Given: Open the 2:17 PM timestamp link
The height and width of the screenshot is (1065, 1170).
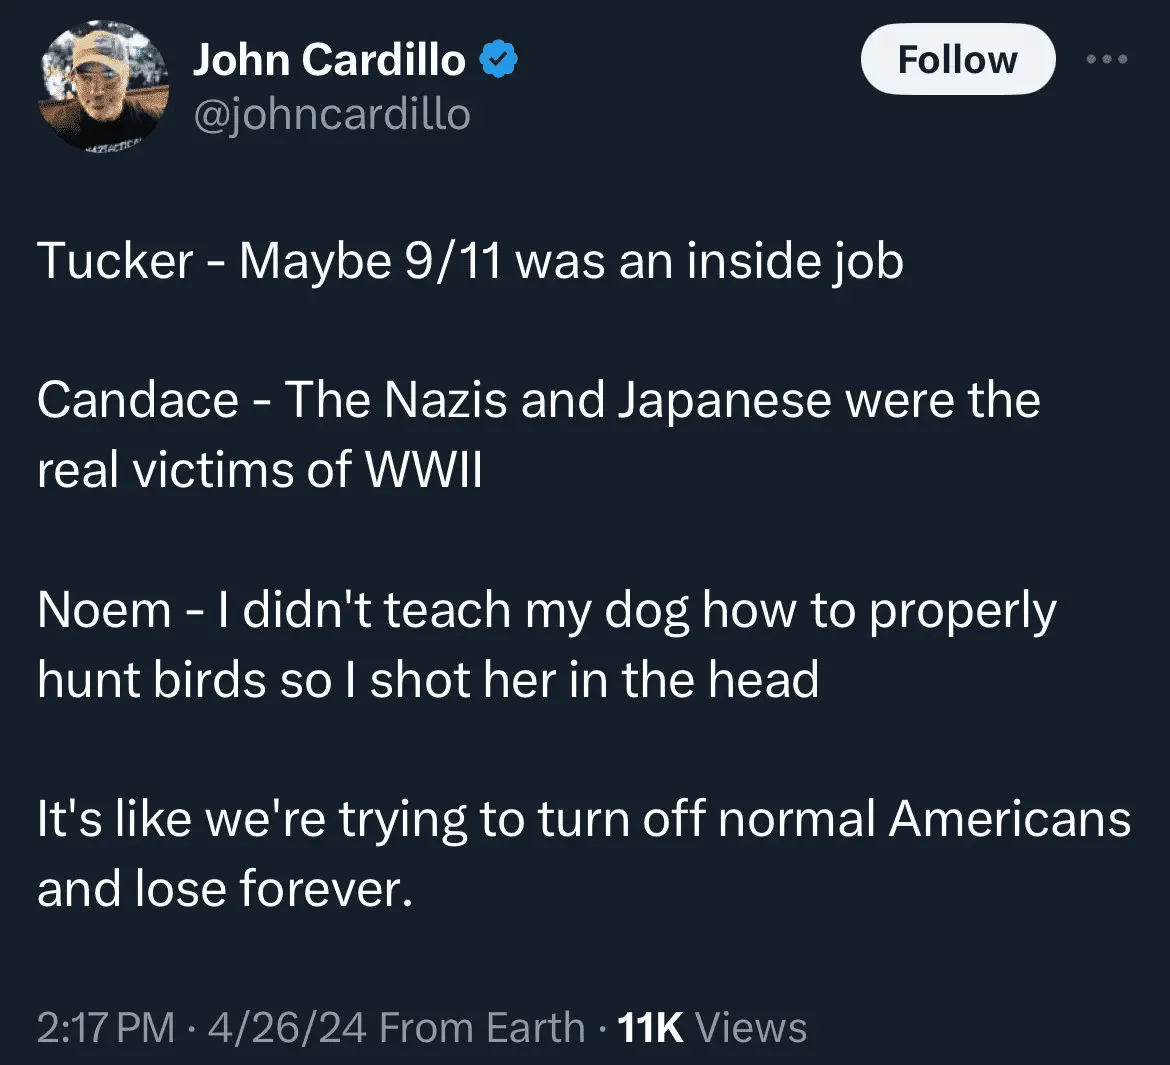Looking at the screenshot, I should pyautogui.click(x=105, y=1028).
